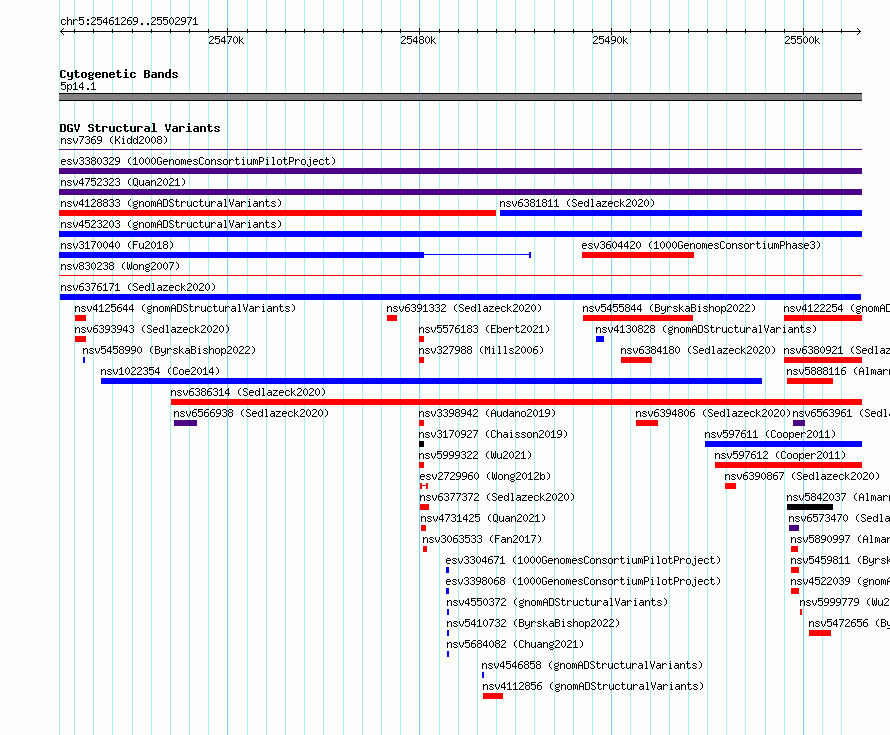Select the esv3380329 purple variant bar
Viewport: 890px width, 735px height.
460,171
